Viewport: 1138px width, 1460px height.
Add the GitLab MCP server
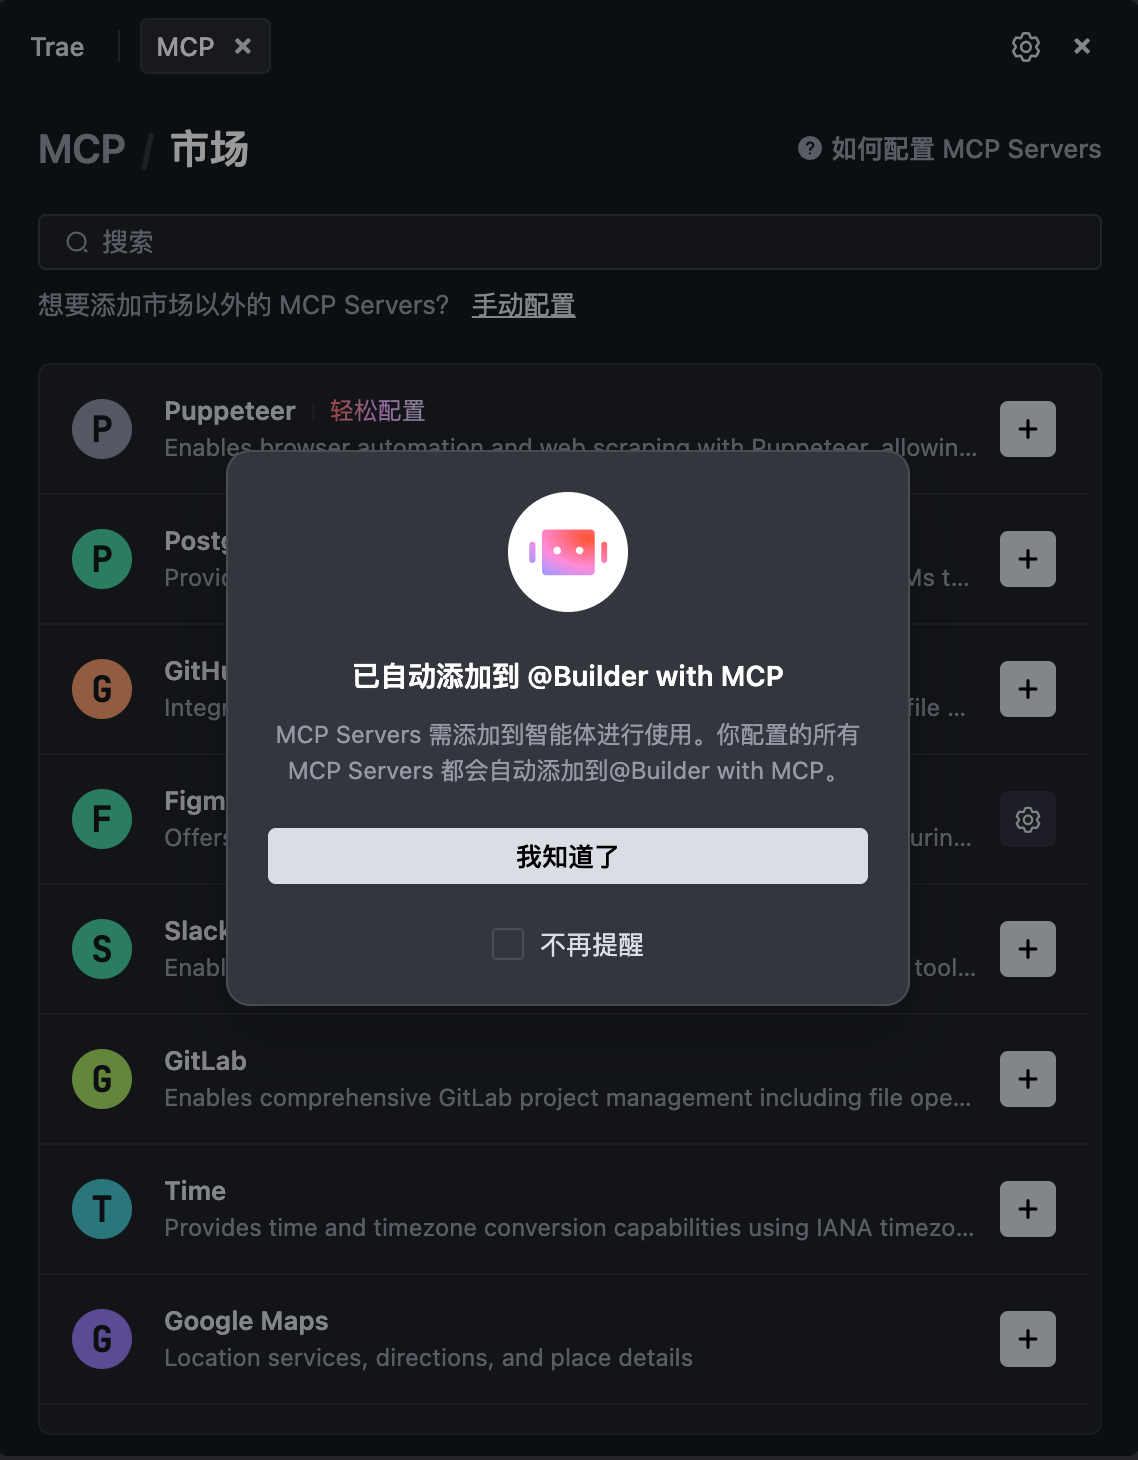[x=1028, y=1079]
